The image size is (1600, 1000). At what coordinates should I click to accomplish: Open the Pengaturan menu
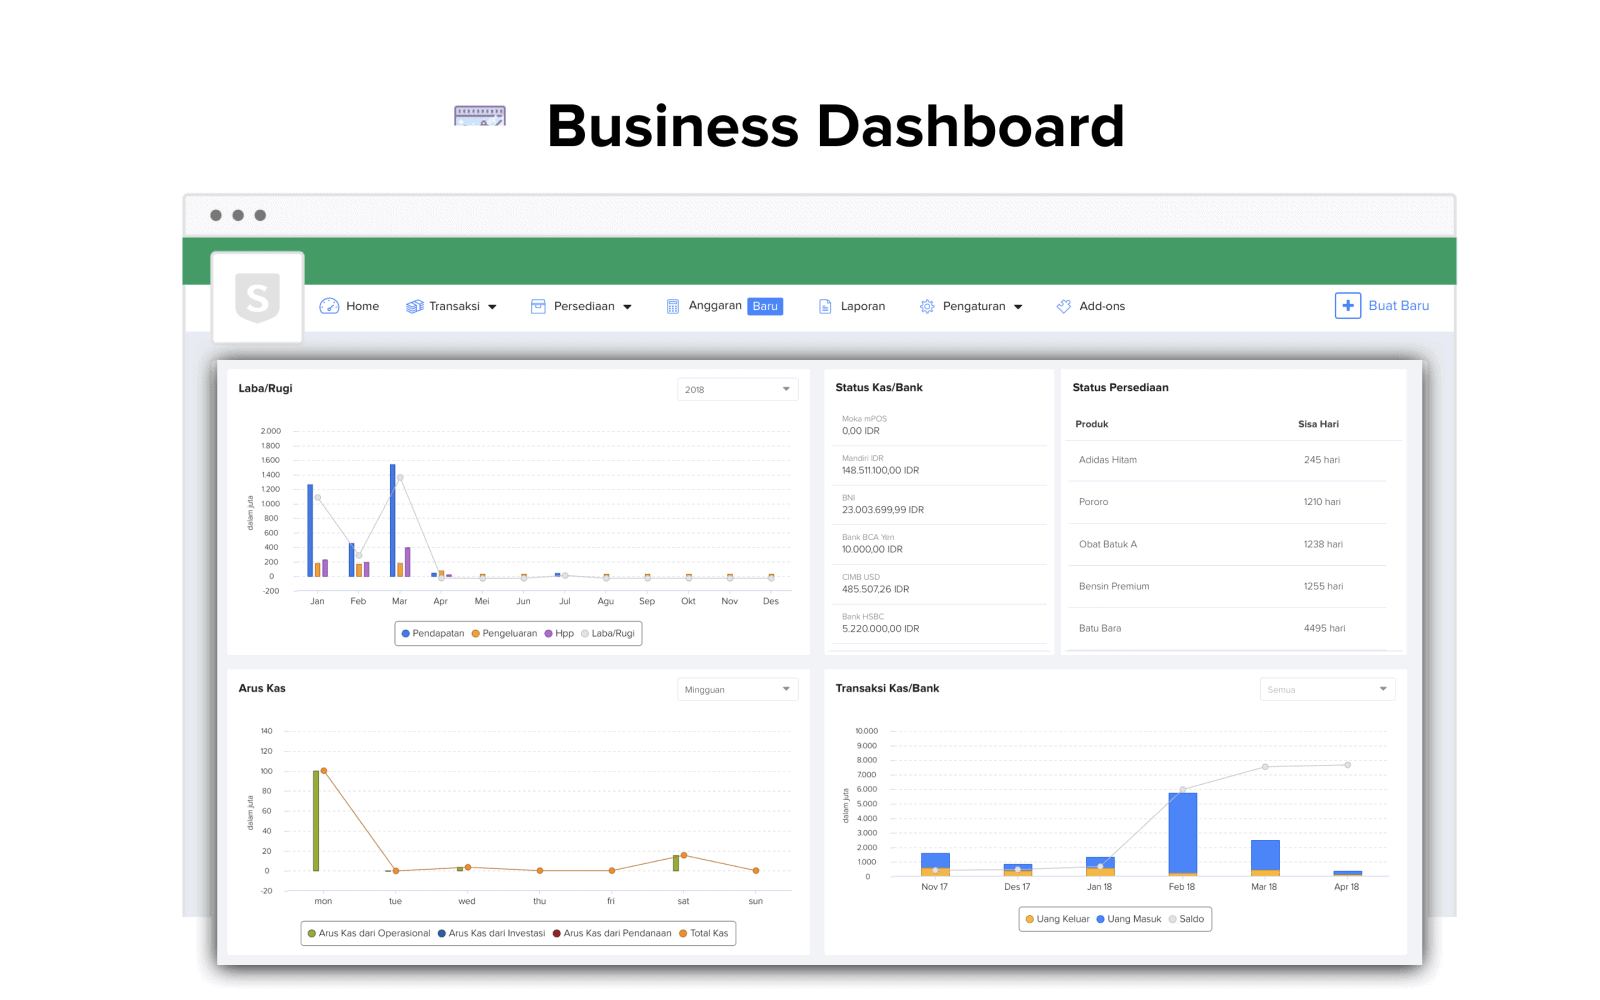tap(974, 306)
